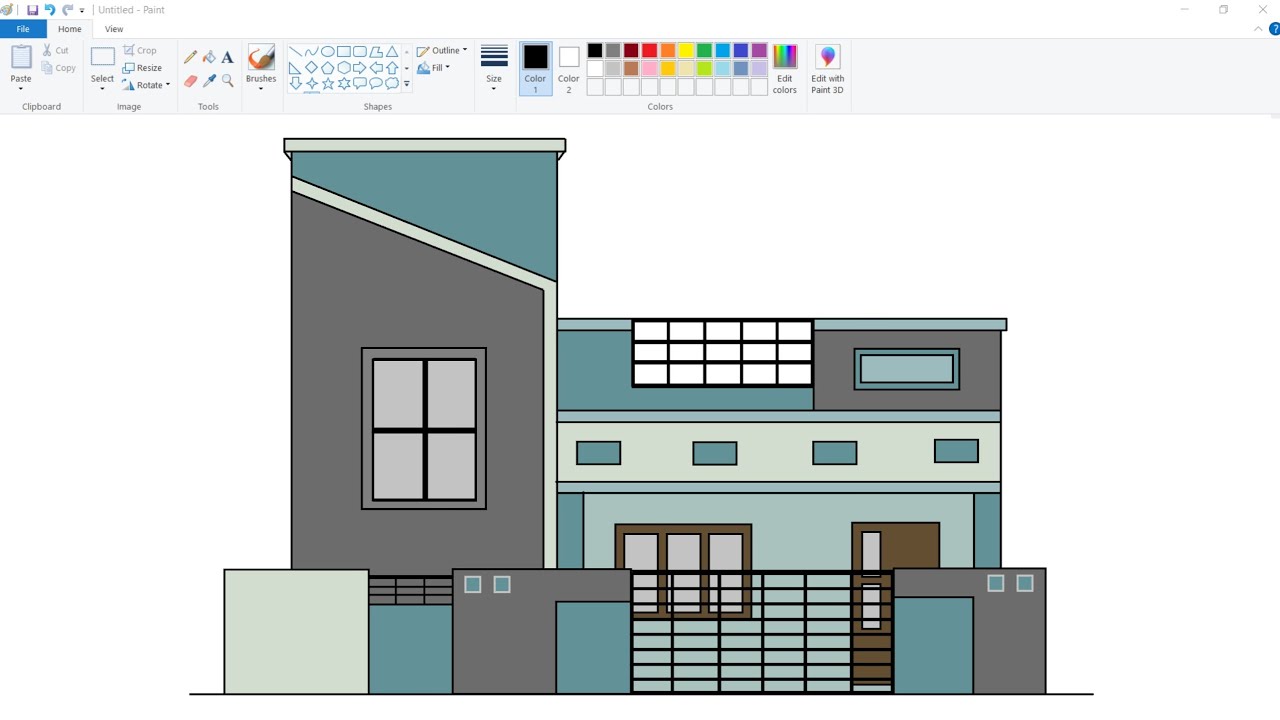The width and height of the screenshot is (1280, 720).
Task: Click the Redo arrow in title bar
Action: pyautogui.click(x=67, y=10)
